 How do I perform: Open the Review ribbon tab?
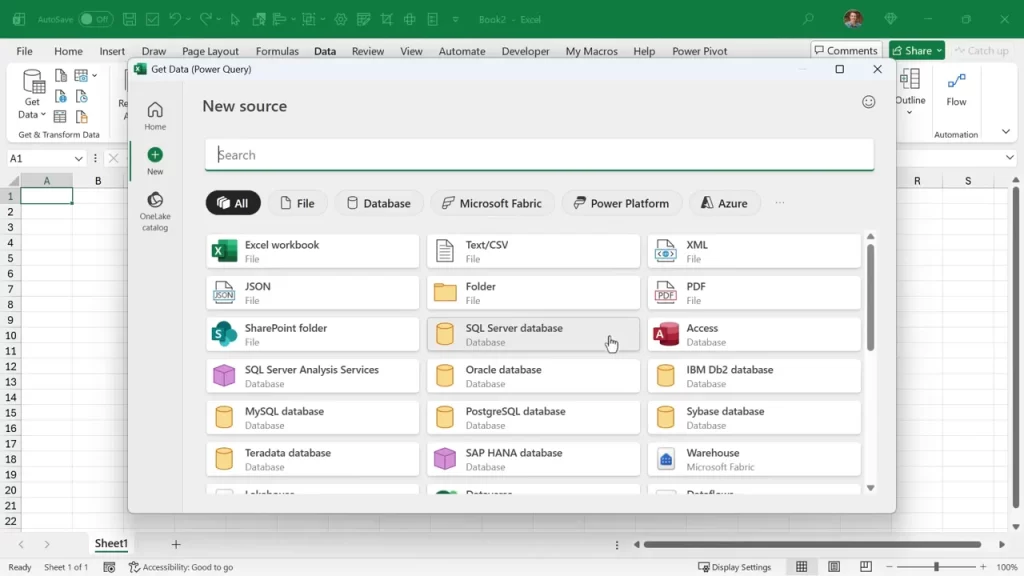point(367,50)
